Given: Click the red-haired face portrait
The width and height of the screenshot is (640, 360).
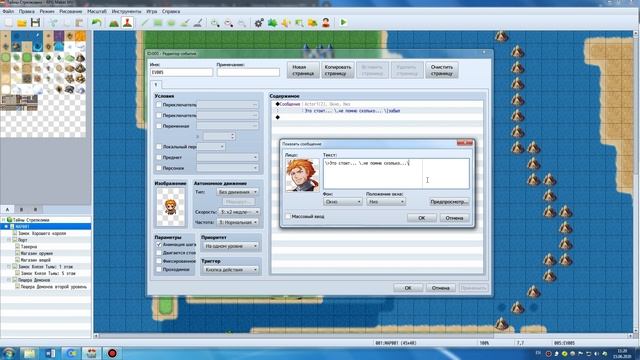Looking at the screenshot, I should [302, 175].
